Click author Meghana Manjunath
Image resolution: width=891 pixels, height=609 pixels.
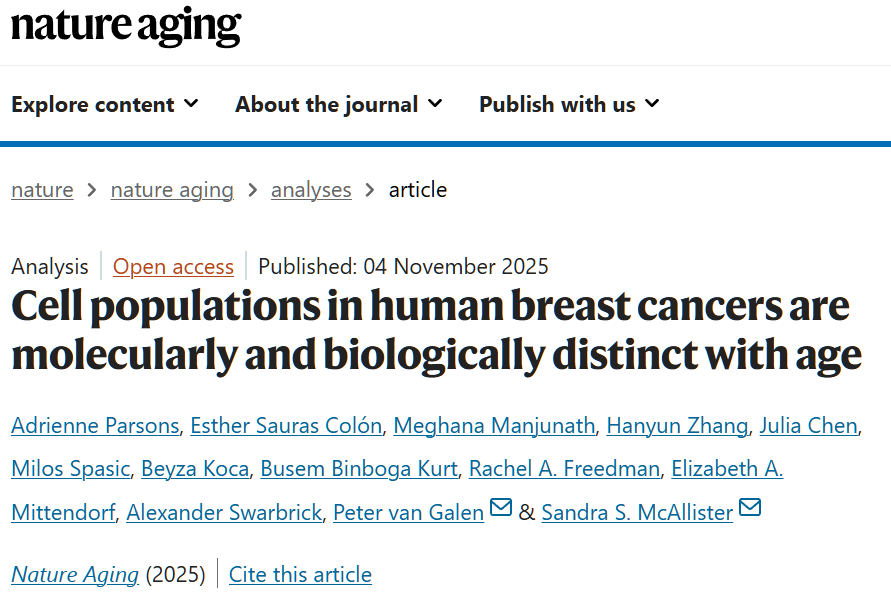click(x=495, y=426)
